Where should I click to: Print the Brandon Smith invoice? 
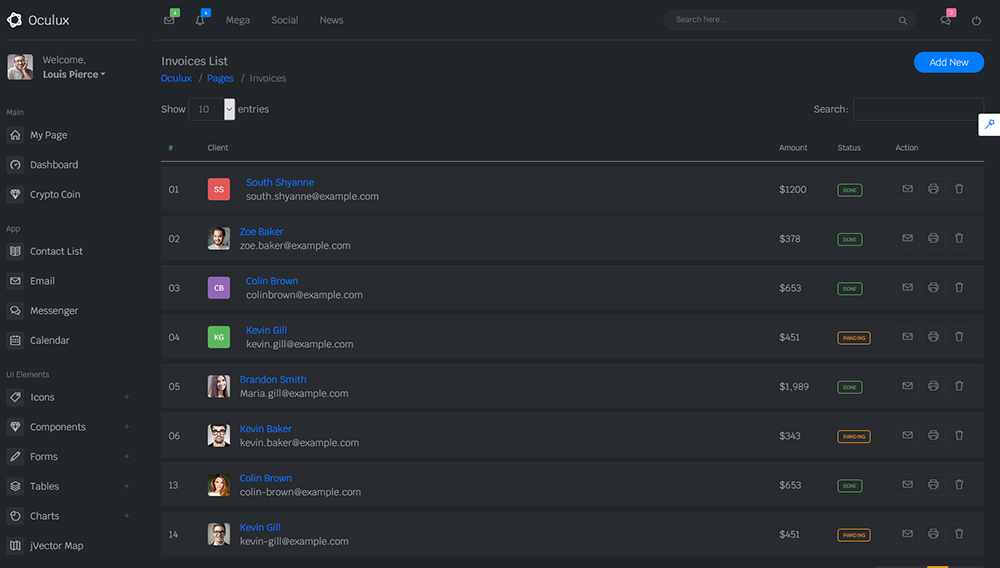[x=933, y=386]
